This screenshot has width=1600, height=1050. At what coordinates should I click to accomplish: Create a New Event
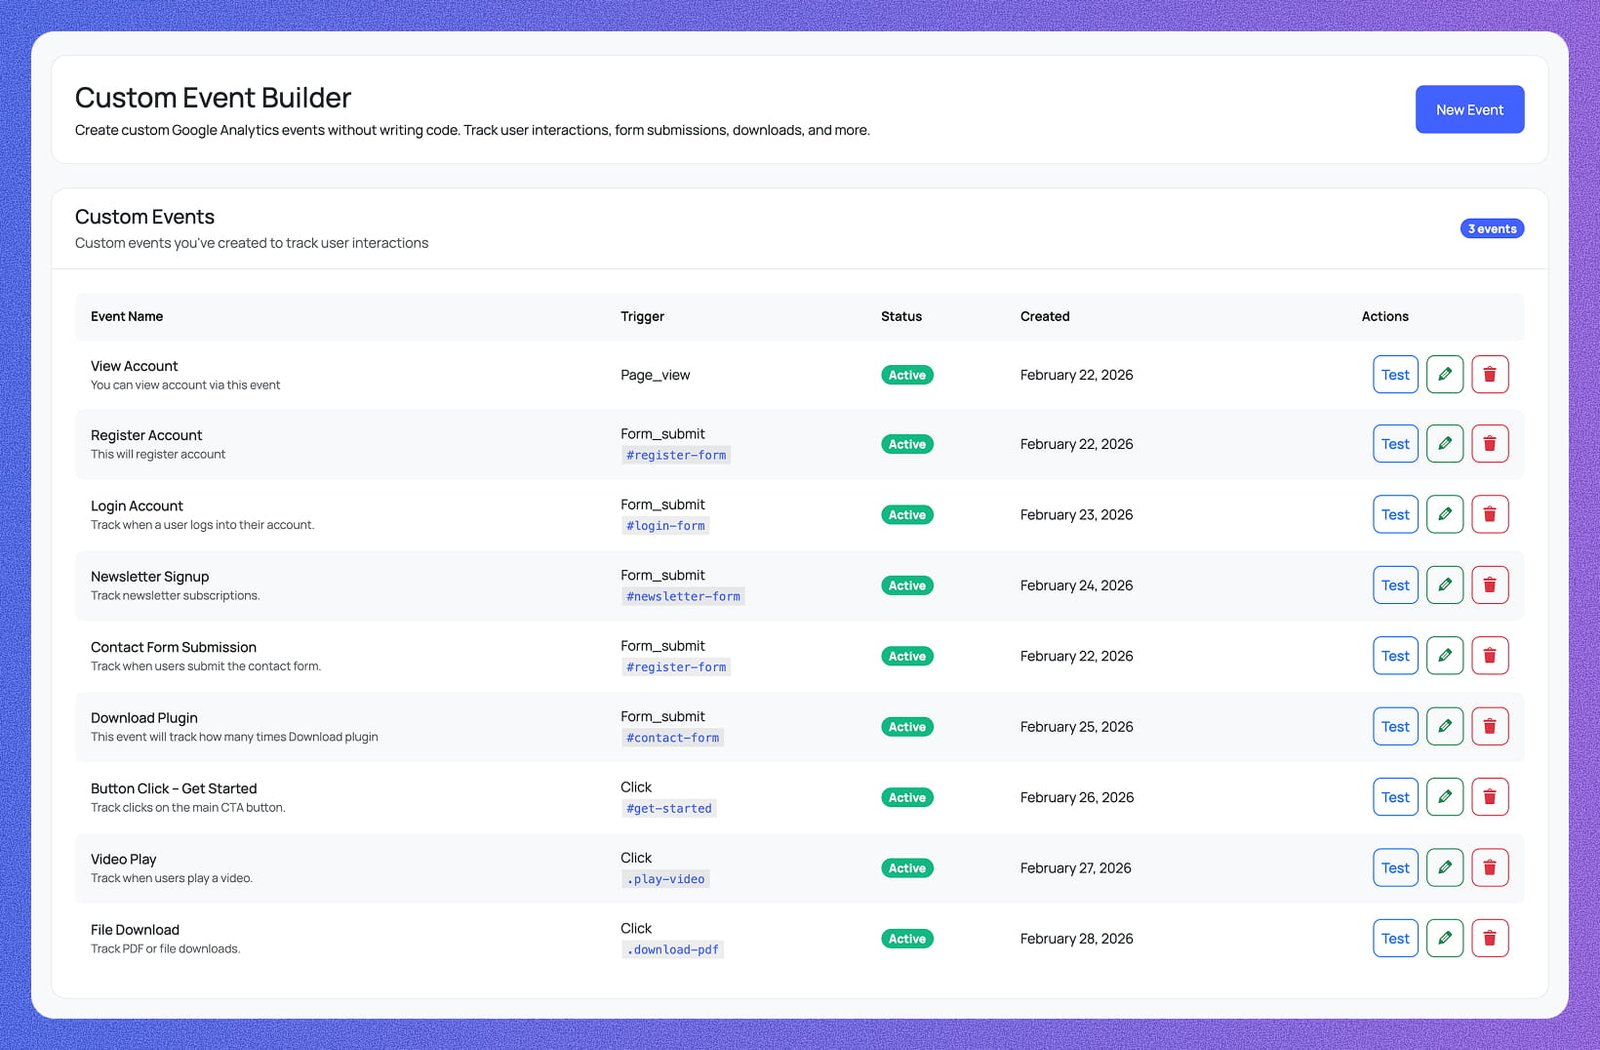pos(1469,109)
